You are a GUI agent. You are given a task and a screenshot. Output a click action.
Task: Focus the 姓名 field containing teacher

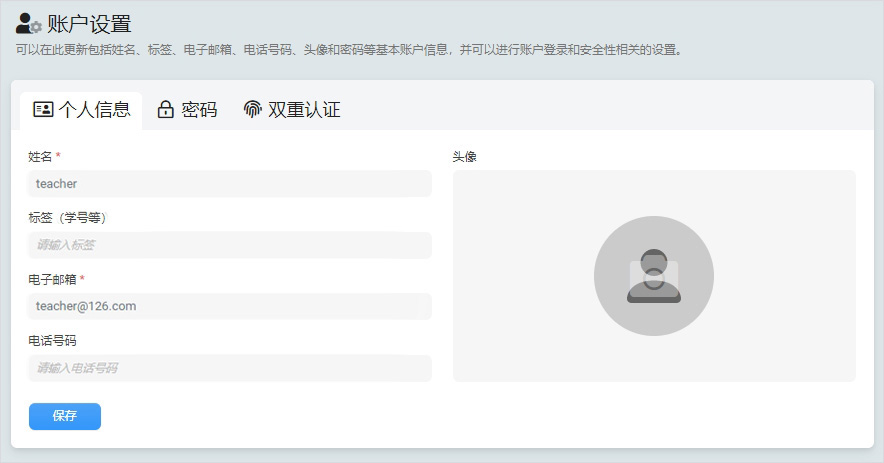[x=230, y=184]
